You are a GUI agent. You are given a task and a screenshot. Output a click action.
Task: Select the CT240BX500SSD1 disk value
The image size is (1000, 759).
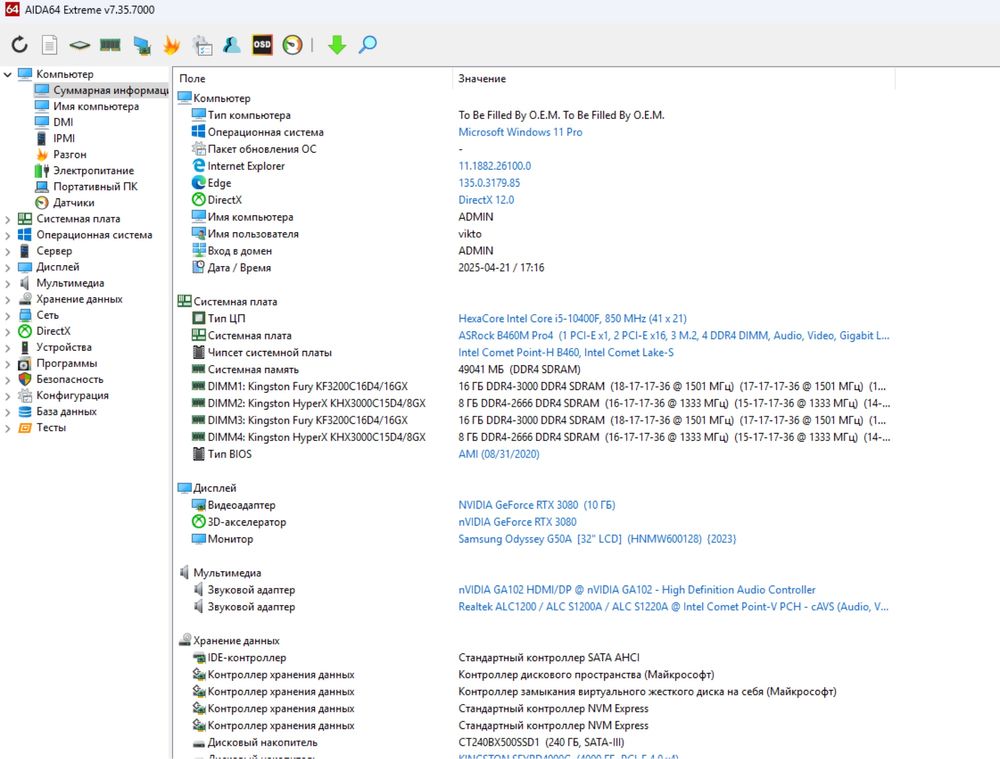pos(541,742)
